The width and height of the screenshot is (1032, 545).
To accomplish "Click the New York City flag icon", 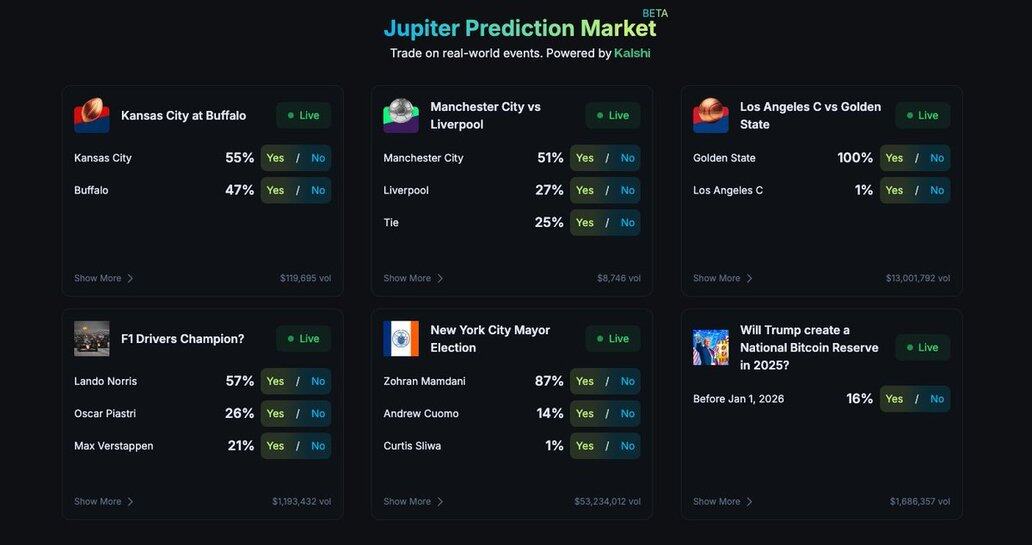I will pos(401,339).
